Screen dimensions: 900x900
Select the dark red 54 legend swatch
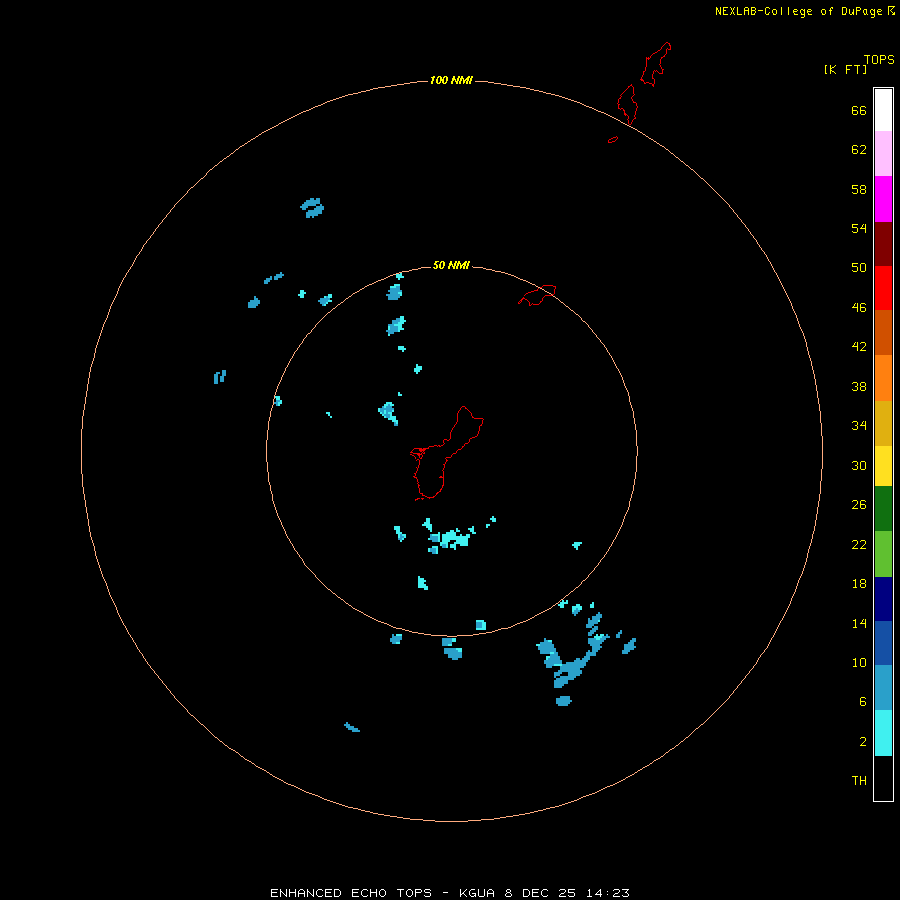point(883,244)
